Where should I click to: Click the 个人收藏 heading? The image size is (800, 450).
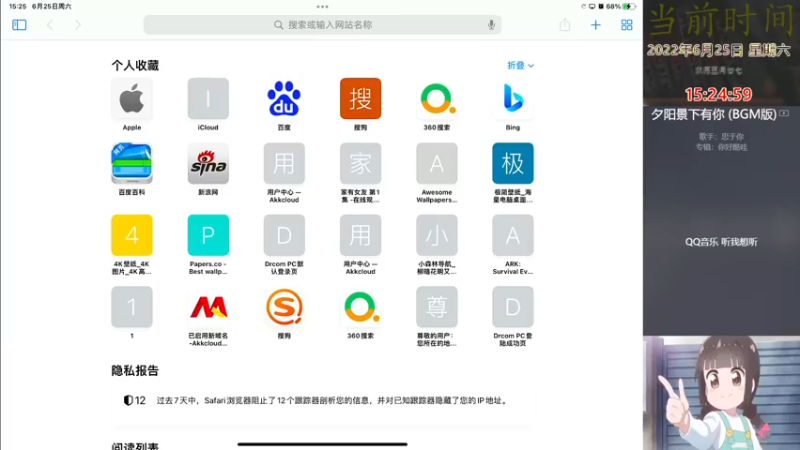point(135,65)
